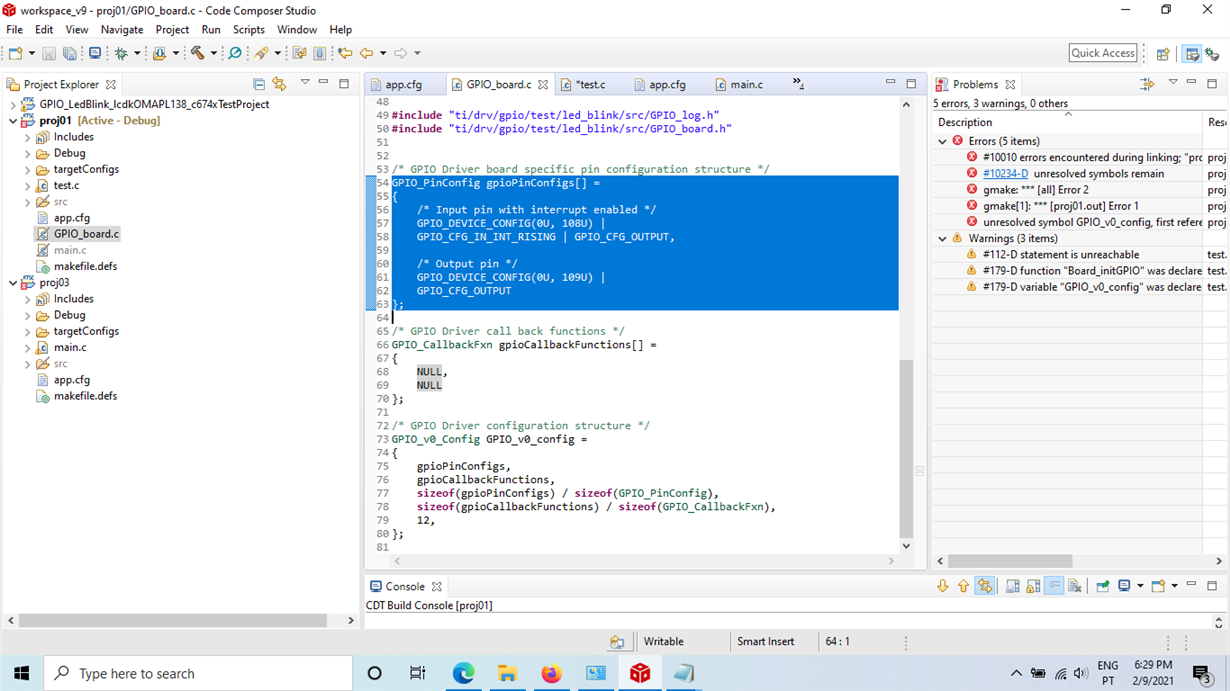Show hidden editor tabs list

(x=798, y=84)
